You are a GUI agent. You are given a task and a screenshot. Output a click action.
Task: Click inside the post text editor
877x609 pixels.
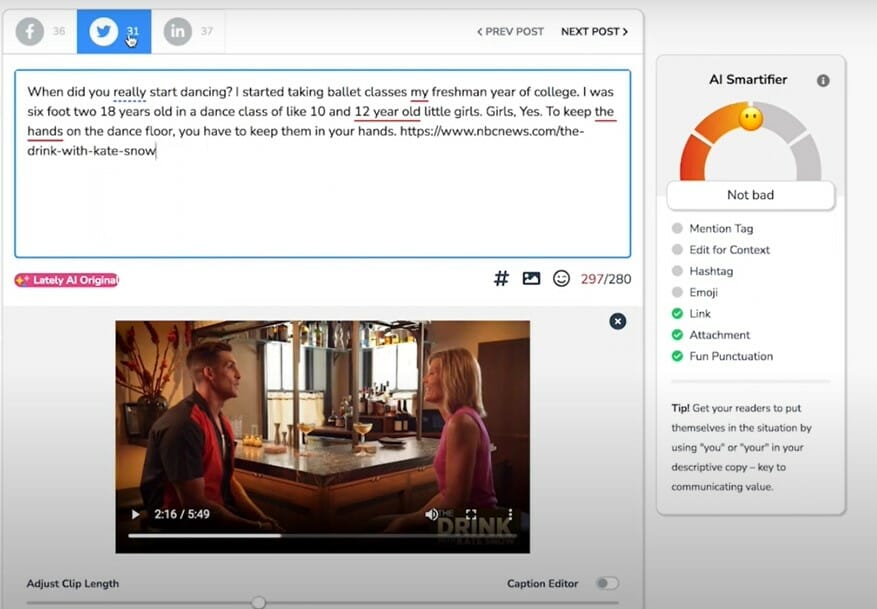pyautogui.click(x=323, y=164)
